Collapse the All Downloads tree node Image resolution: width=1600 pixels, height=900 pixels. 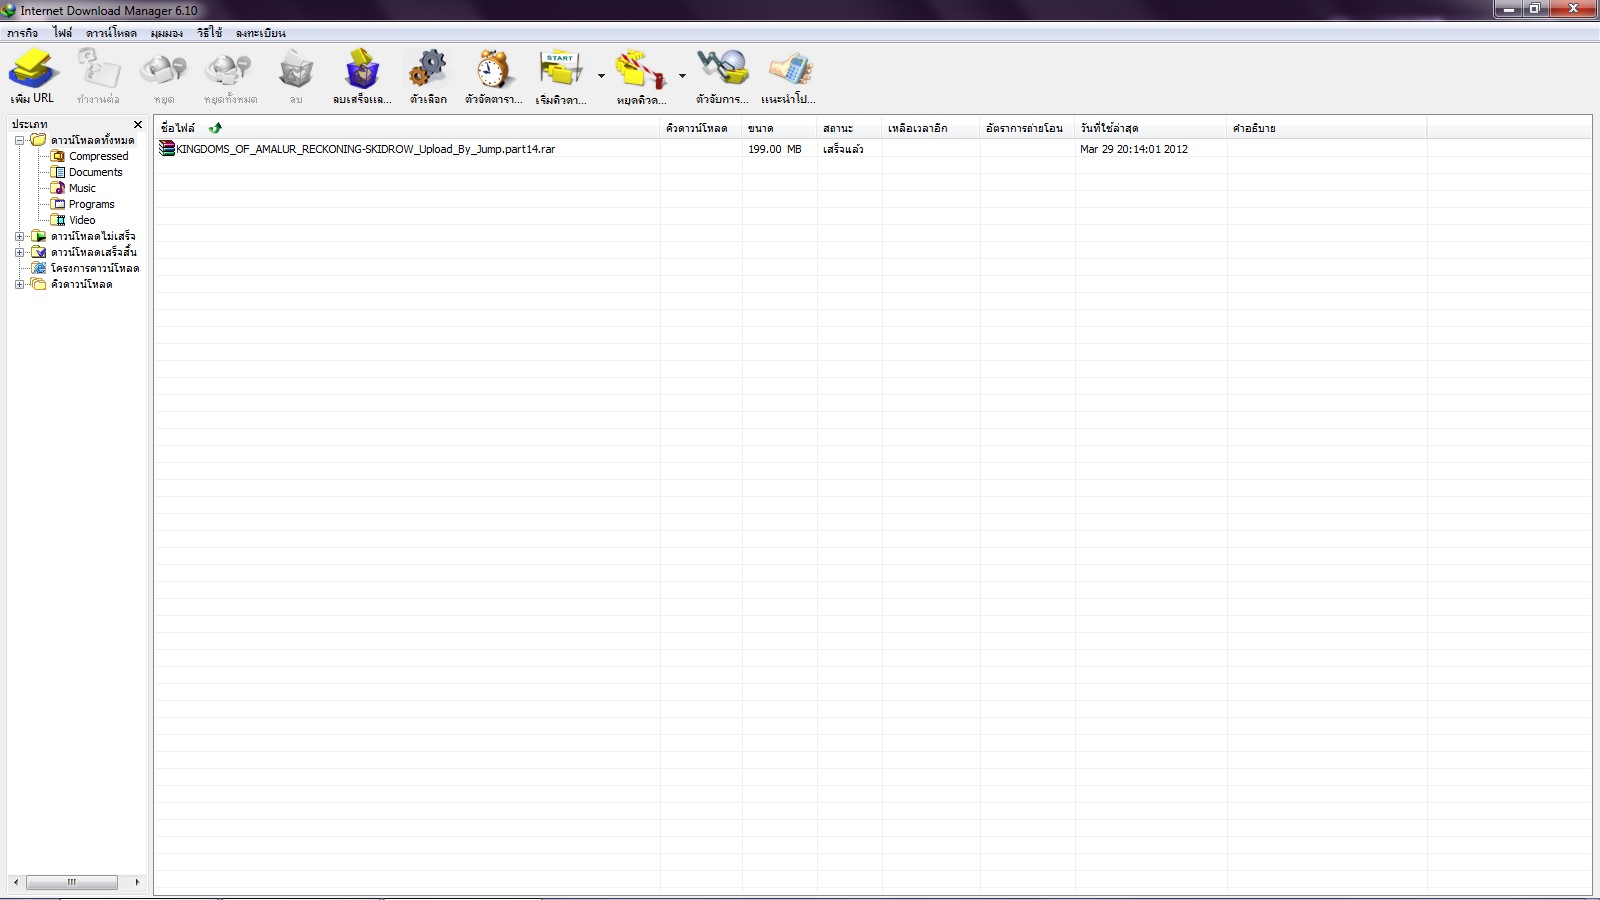(19, 140)
